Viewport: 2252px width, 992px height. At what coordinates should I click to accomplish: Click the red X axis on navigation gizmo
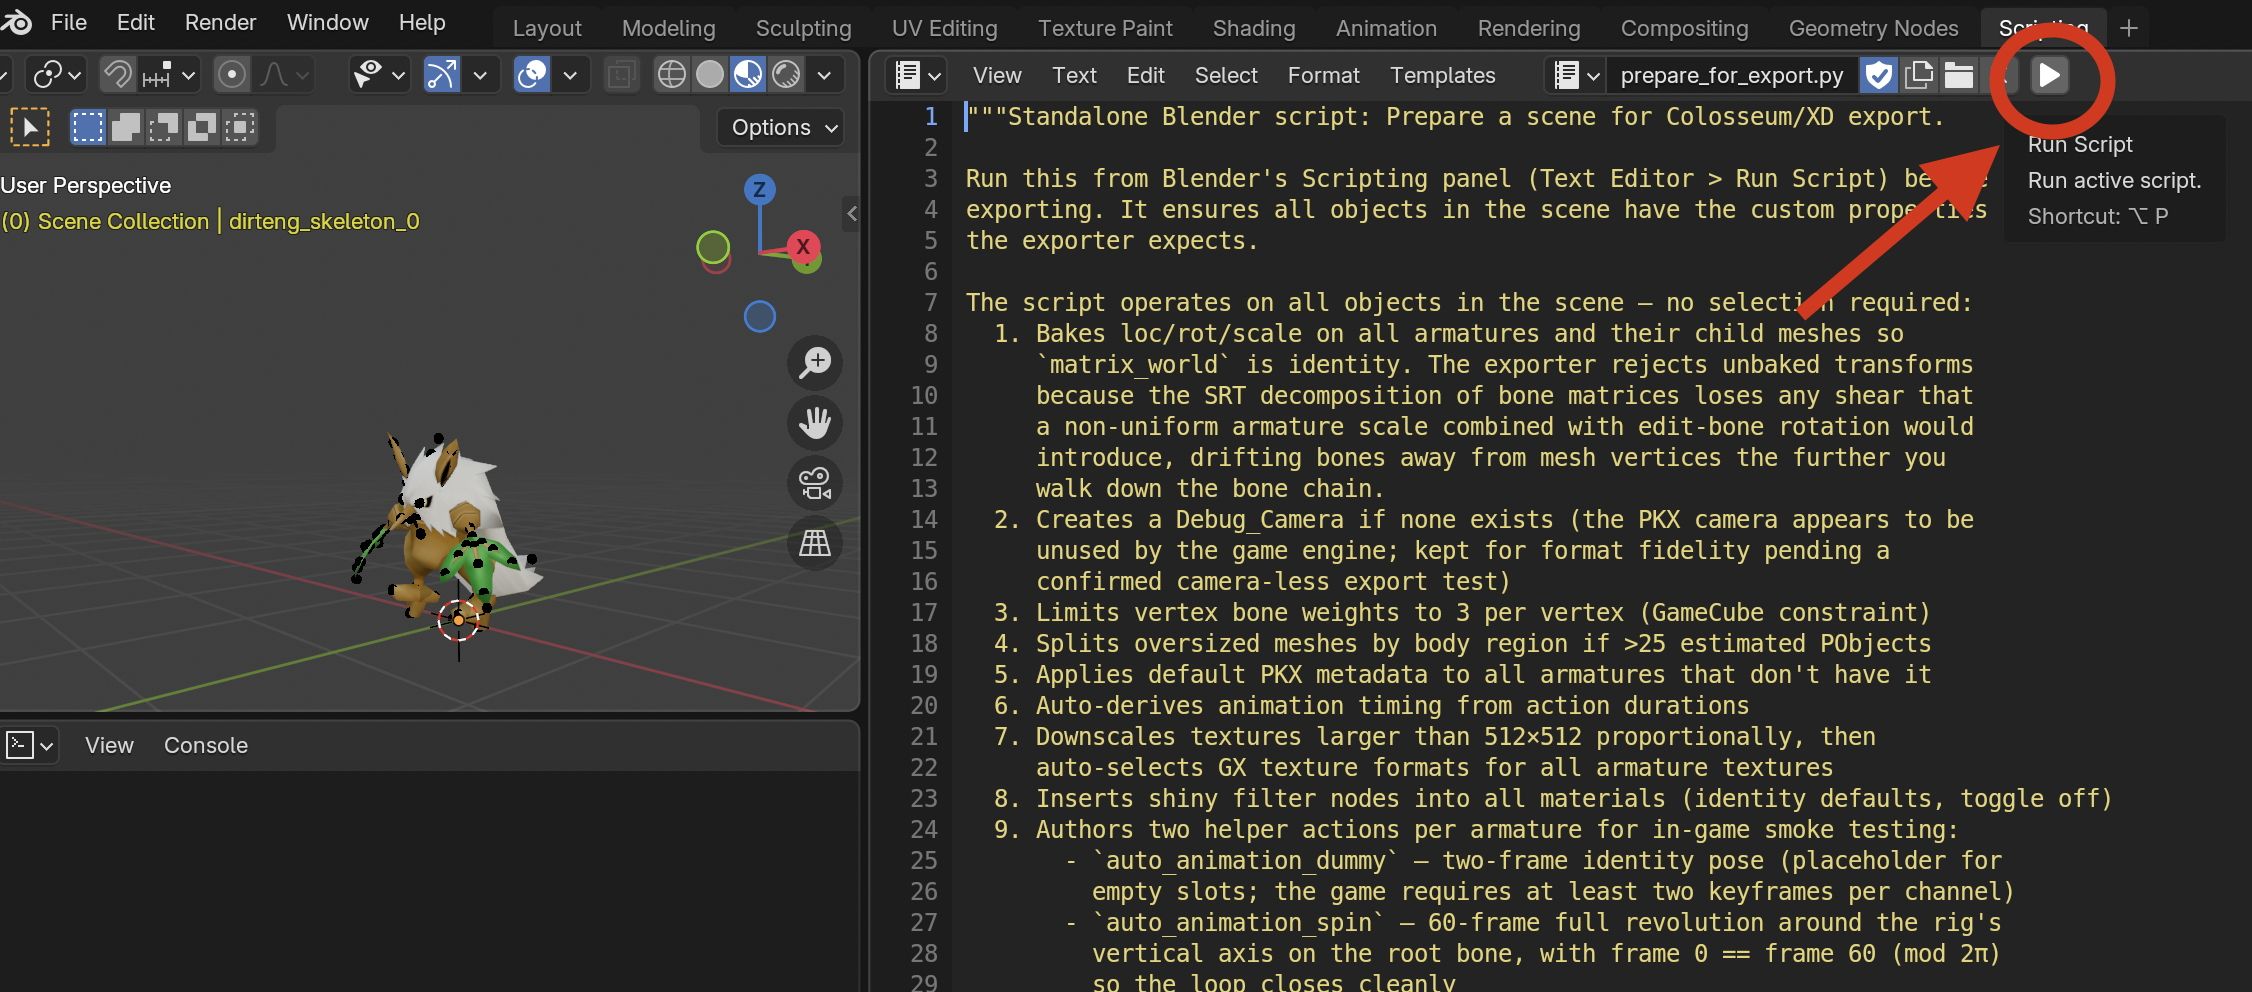coord(803,246)
